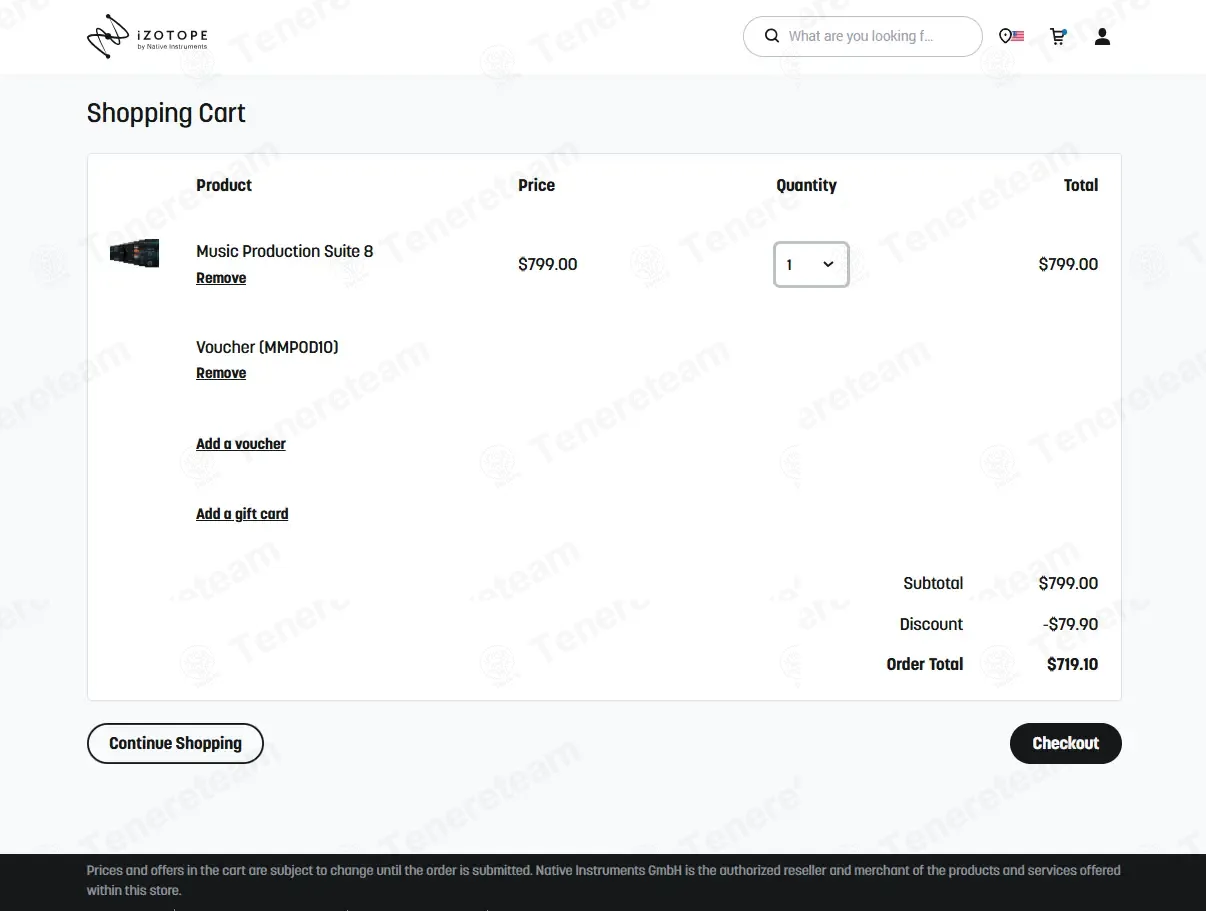Click the Discount label

click(x=931, y=624)
